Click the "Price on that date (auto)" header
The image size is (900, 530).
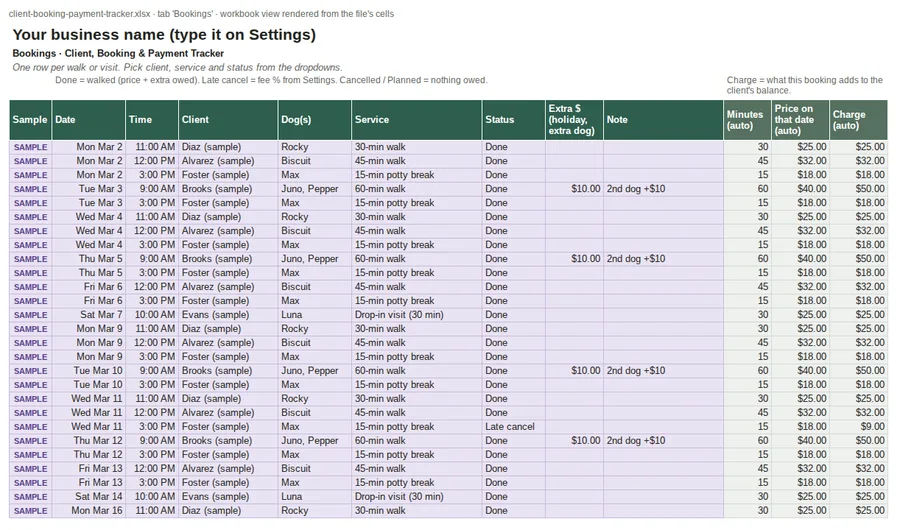click(x=800, y=119)
